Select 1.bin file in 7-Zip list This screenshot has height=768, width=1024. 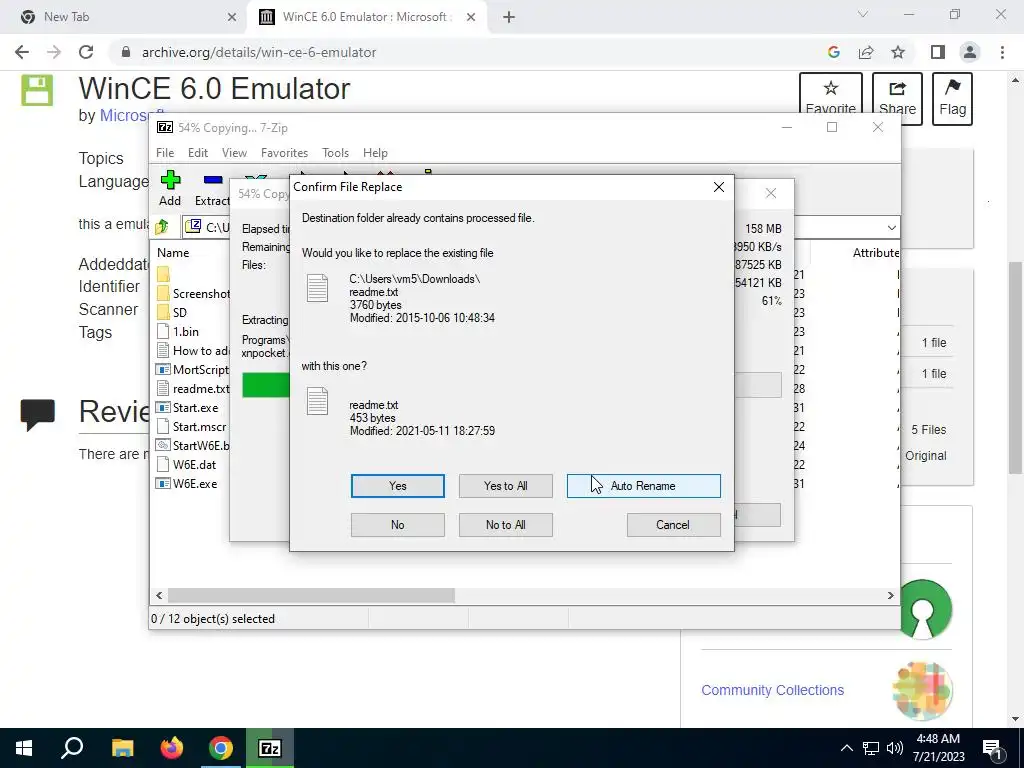point(185,332)
